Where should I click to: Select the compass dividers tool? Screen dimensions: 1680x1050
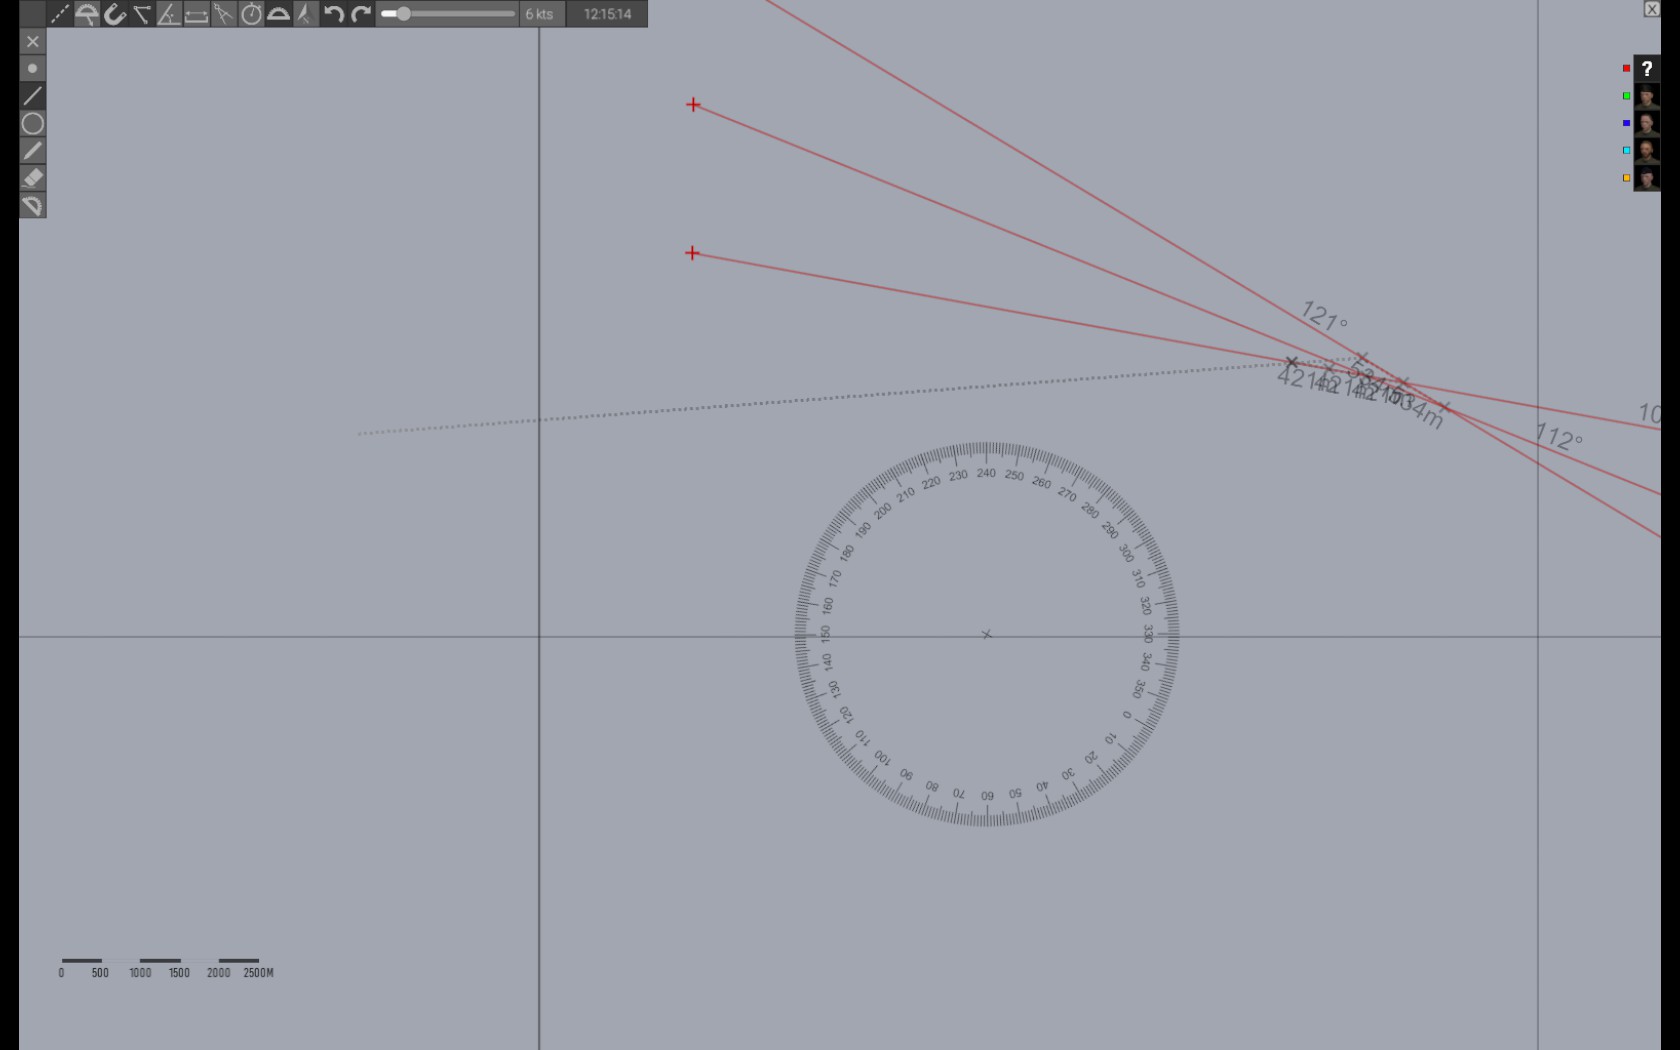click(223, 14)
